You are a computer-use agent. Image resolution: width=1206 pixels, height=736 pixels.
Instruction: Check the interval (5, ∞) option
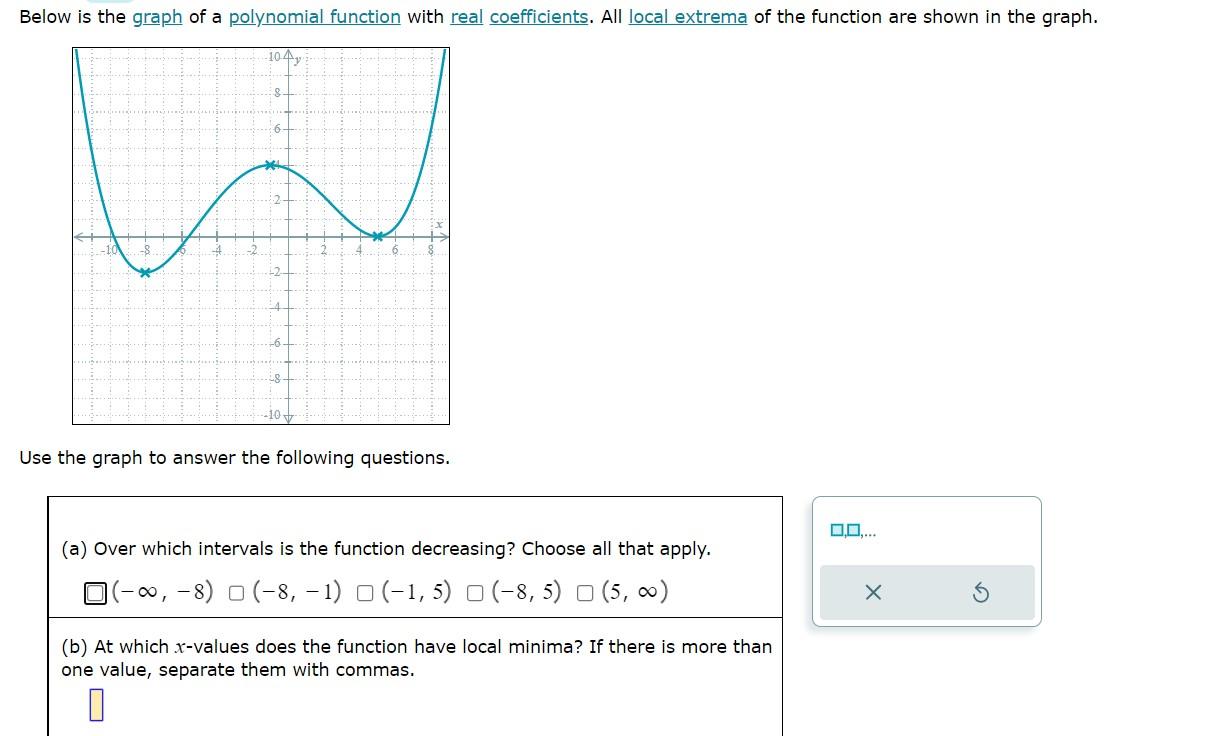point(583,592)
